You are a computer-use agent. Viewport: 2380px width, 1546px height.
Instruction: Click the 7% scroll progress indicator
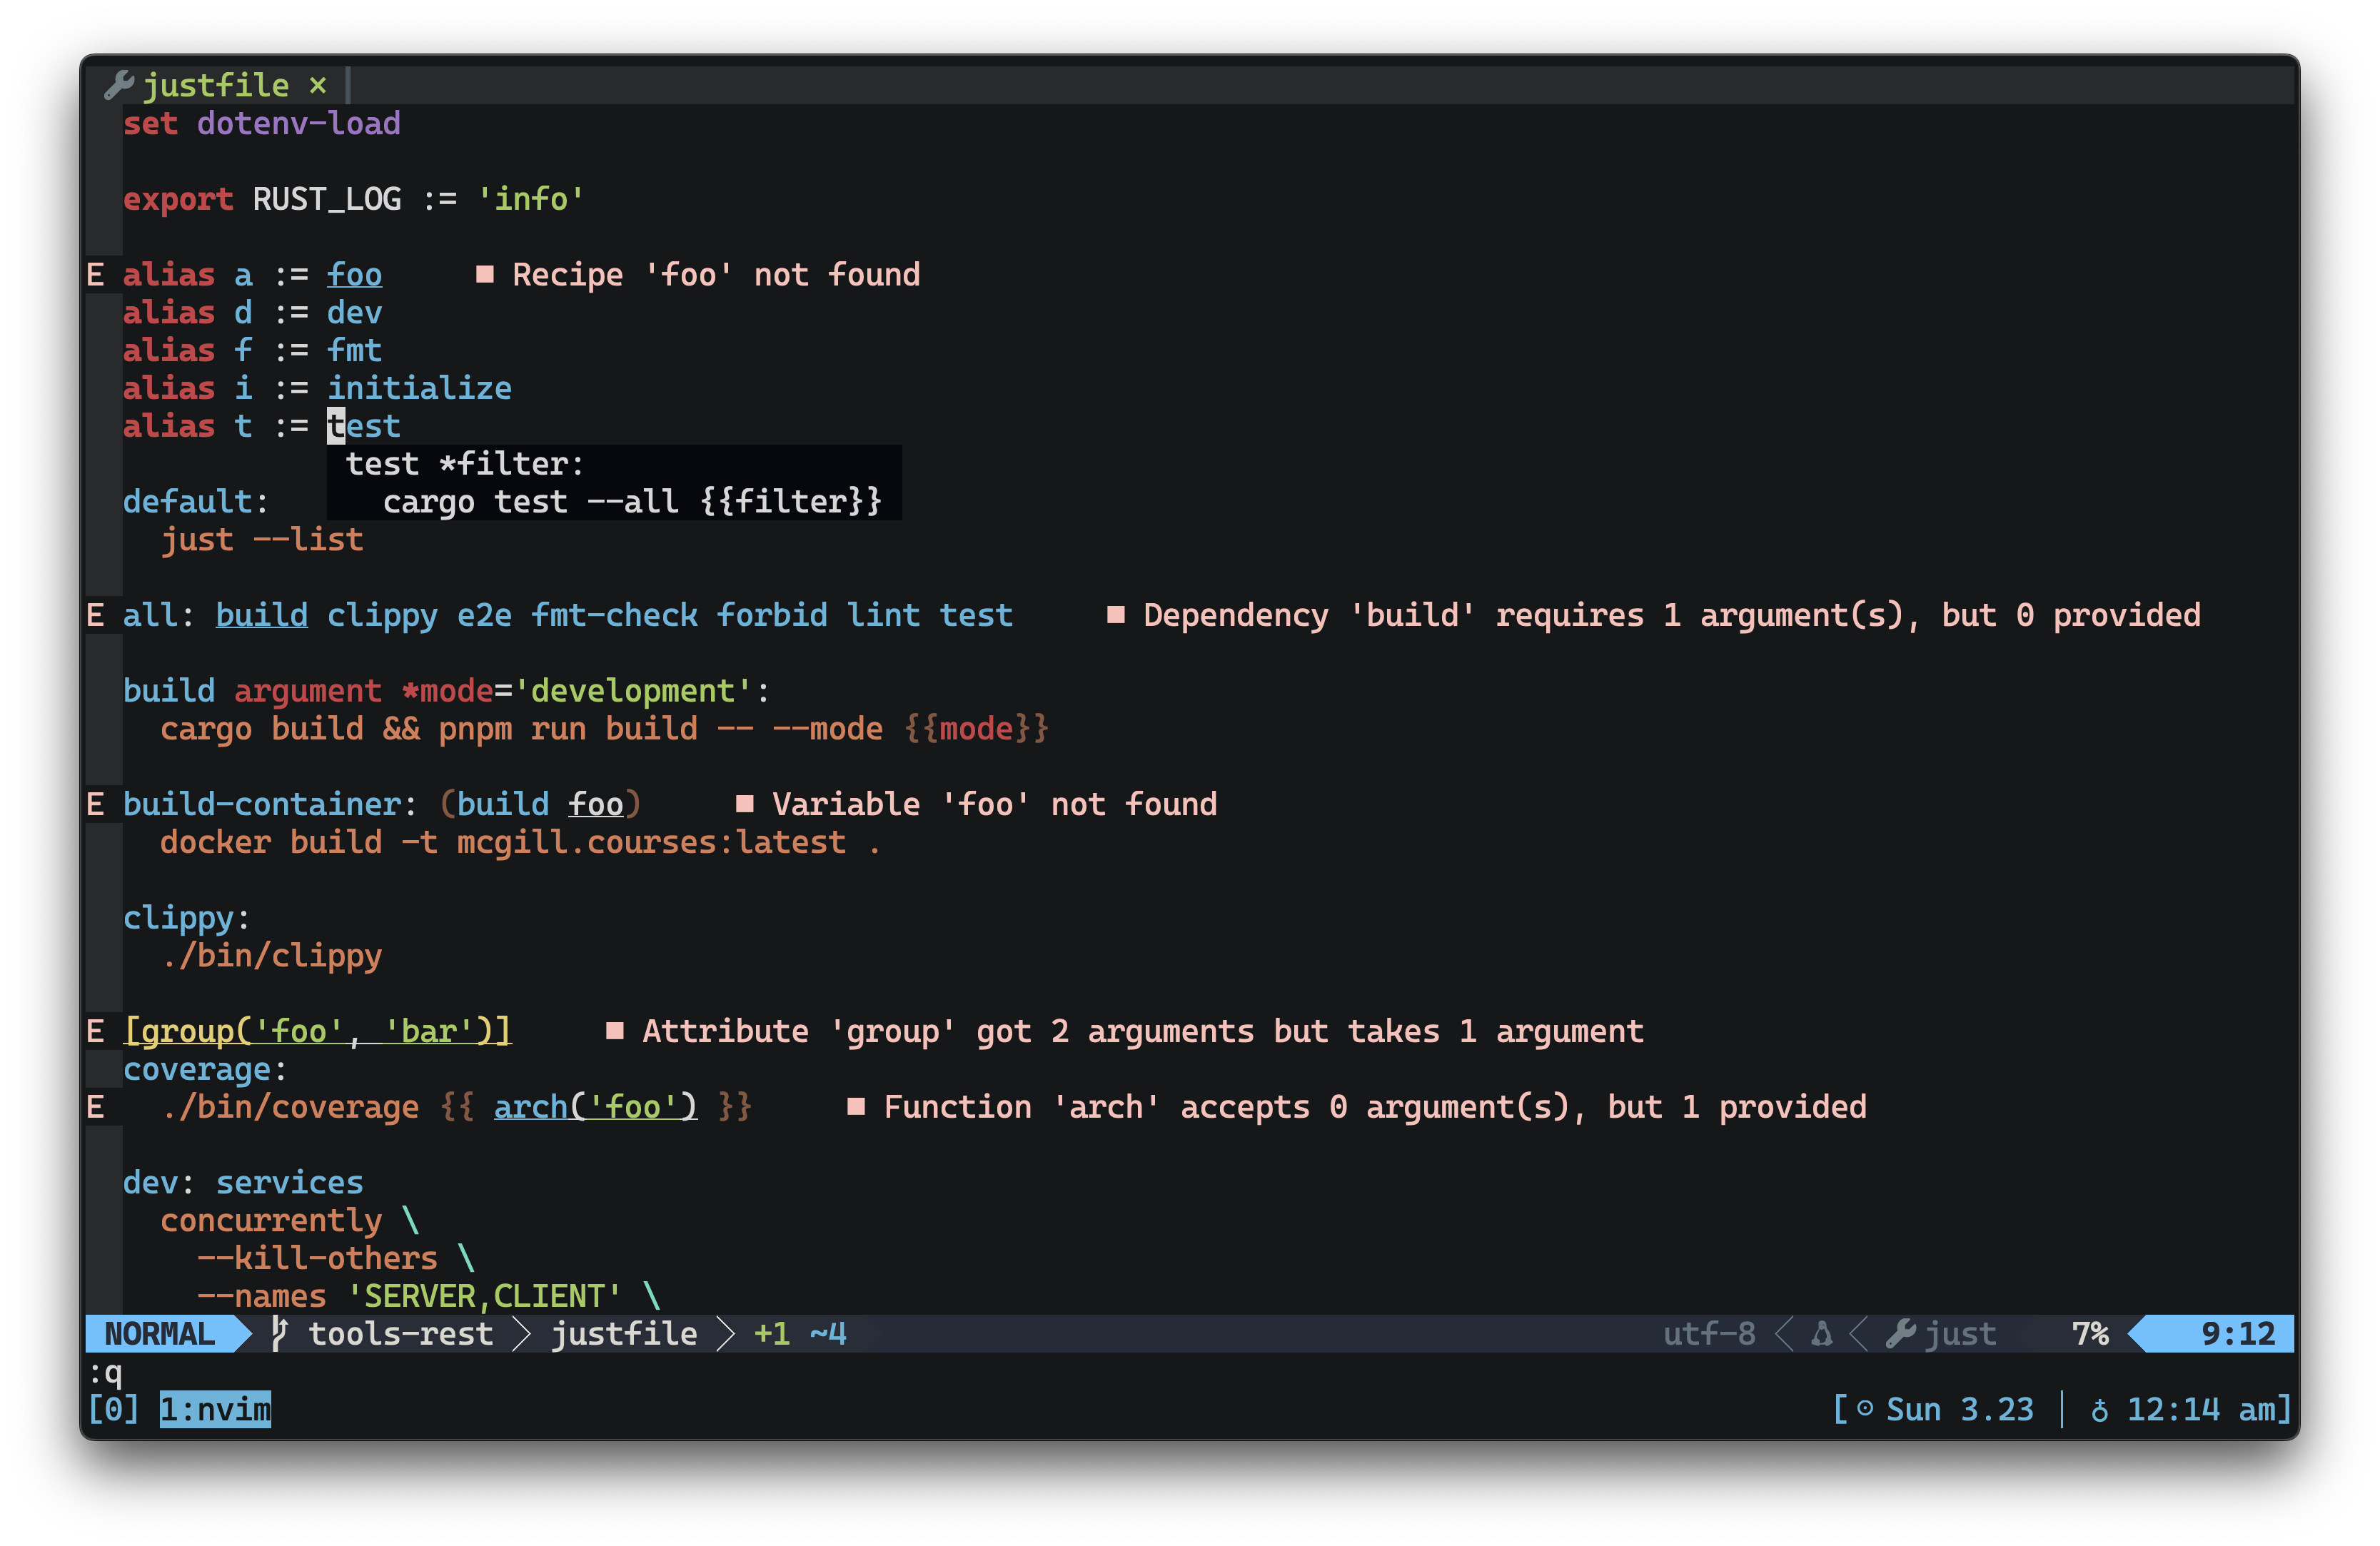(x=2090, y=1333)
